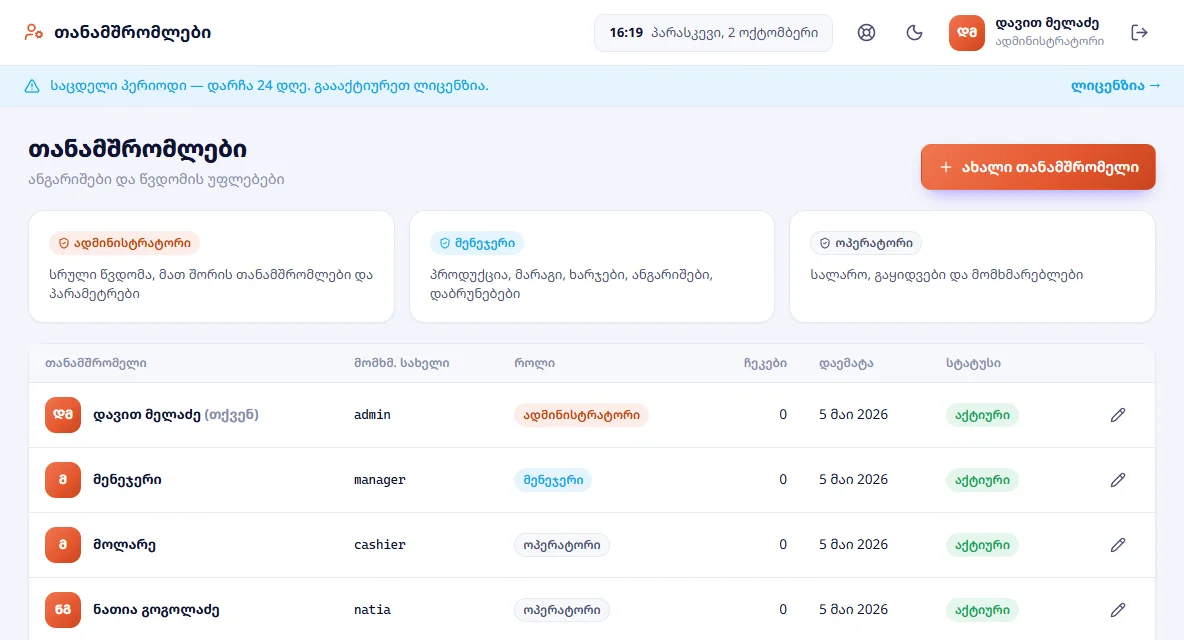
Task: Click the logout arrow icon
Action: [x=1139, y=32]
